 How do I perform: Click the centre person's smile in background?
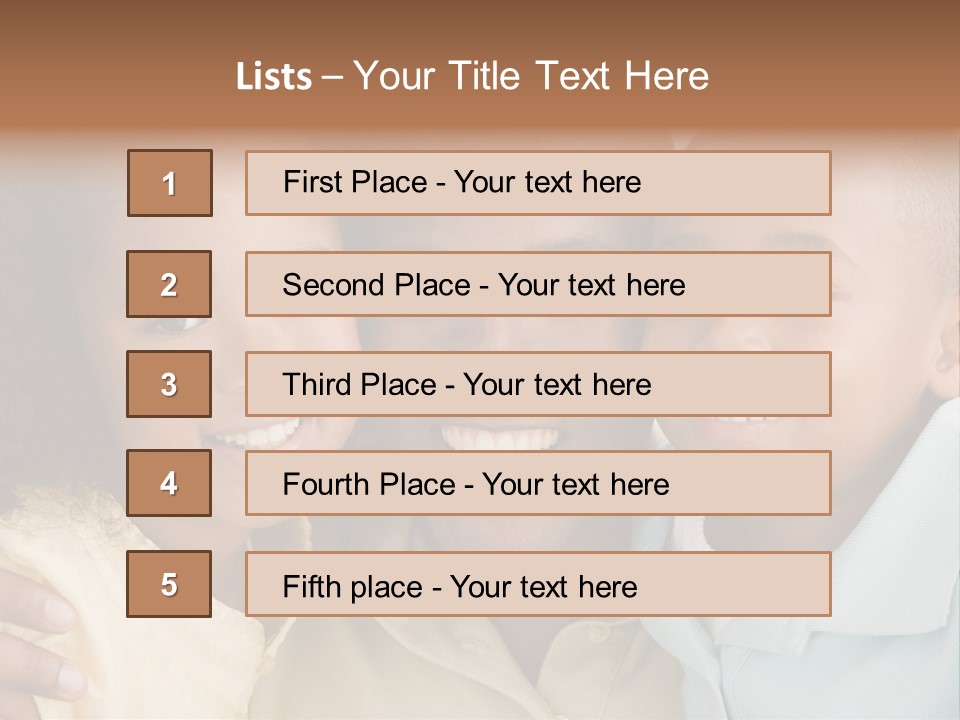[x=480, y=437]
